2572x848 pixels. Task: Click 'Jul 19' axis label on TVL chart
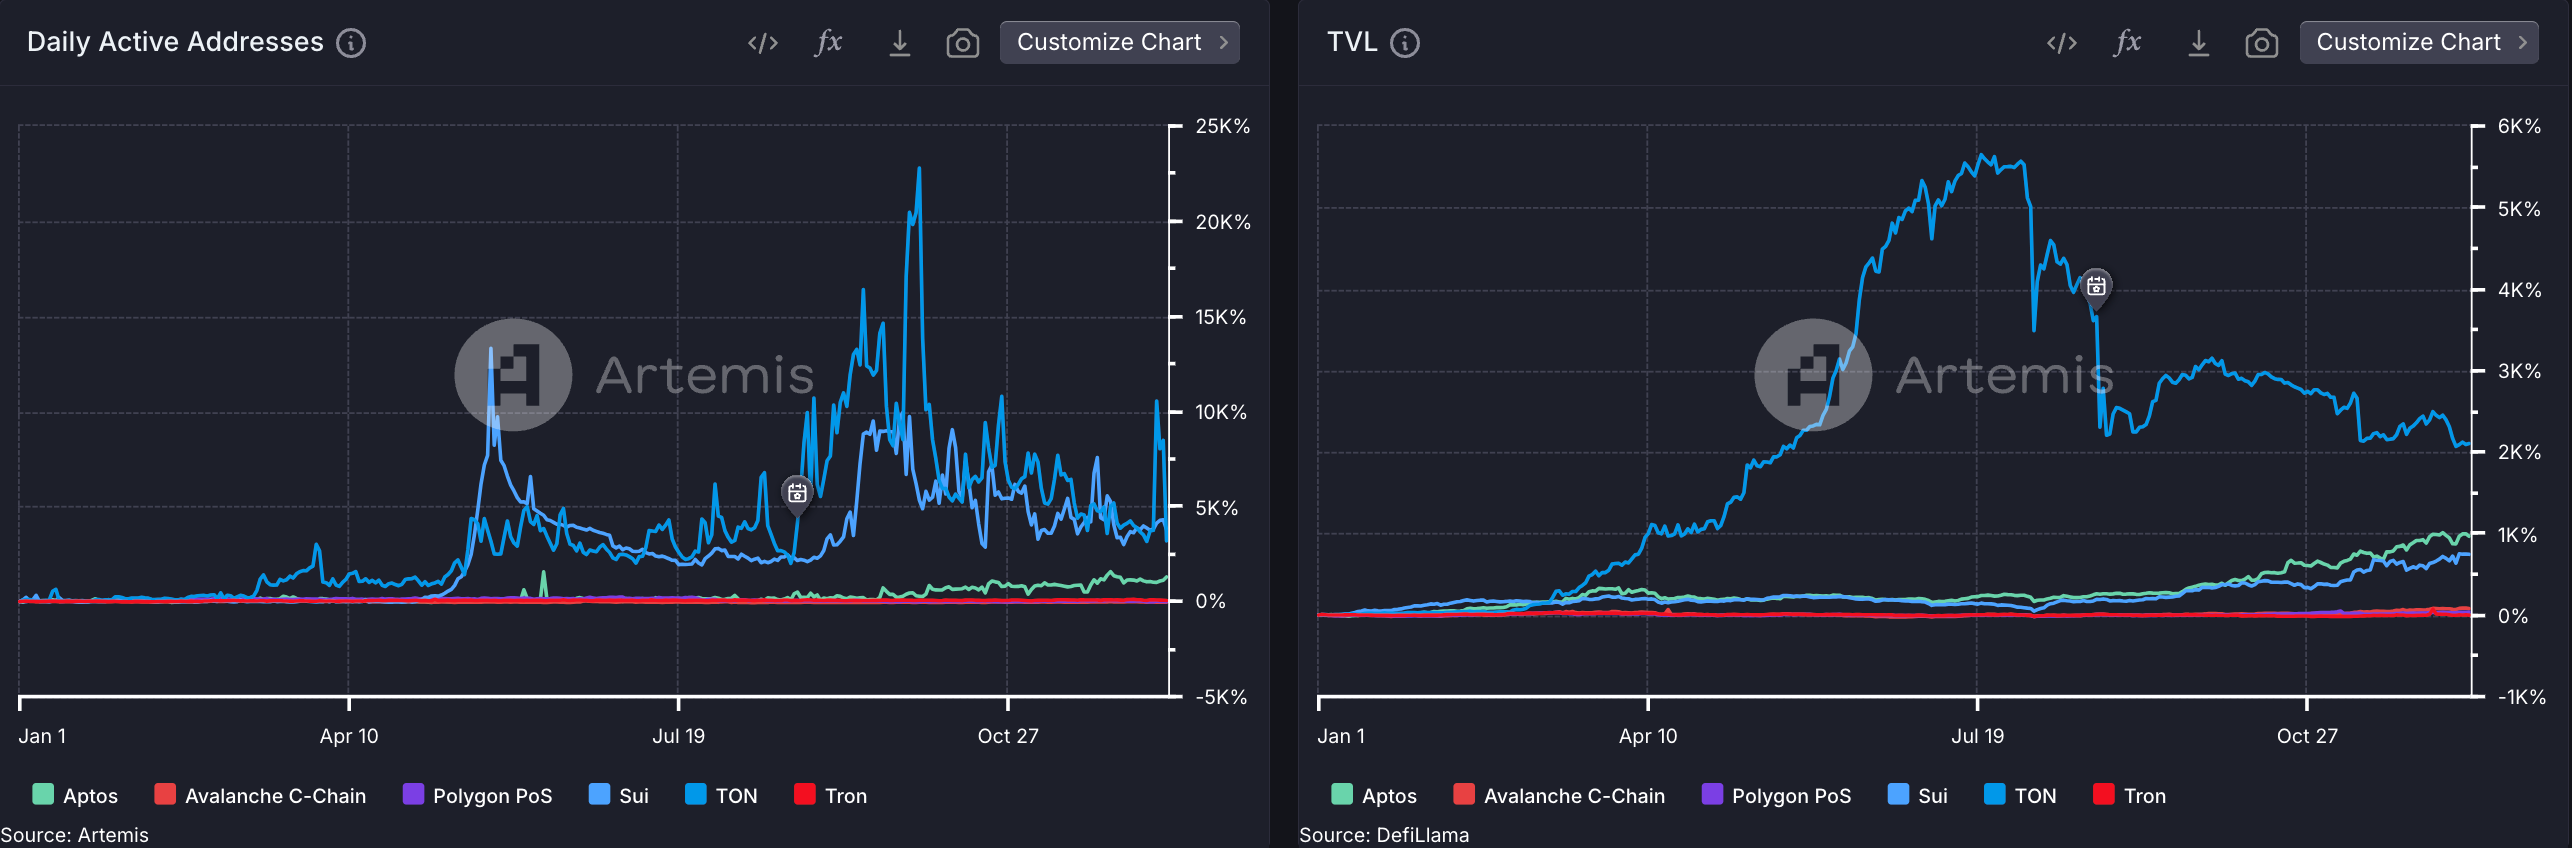(x=1977, y=736)
